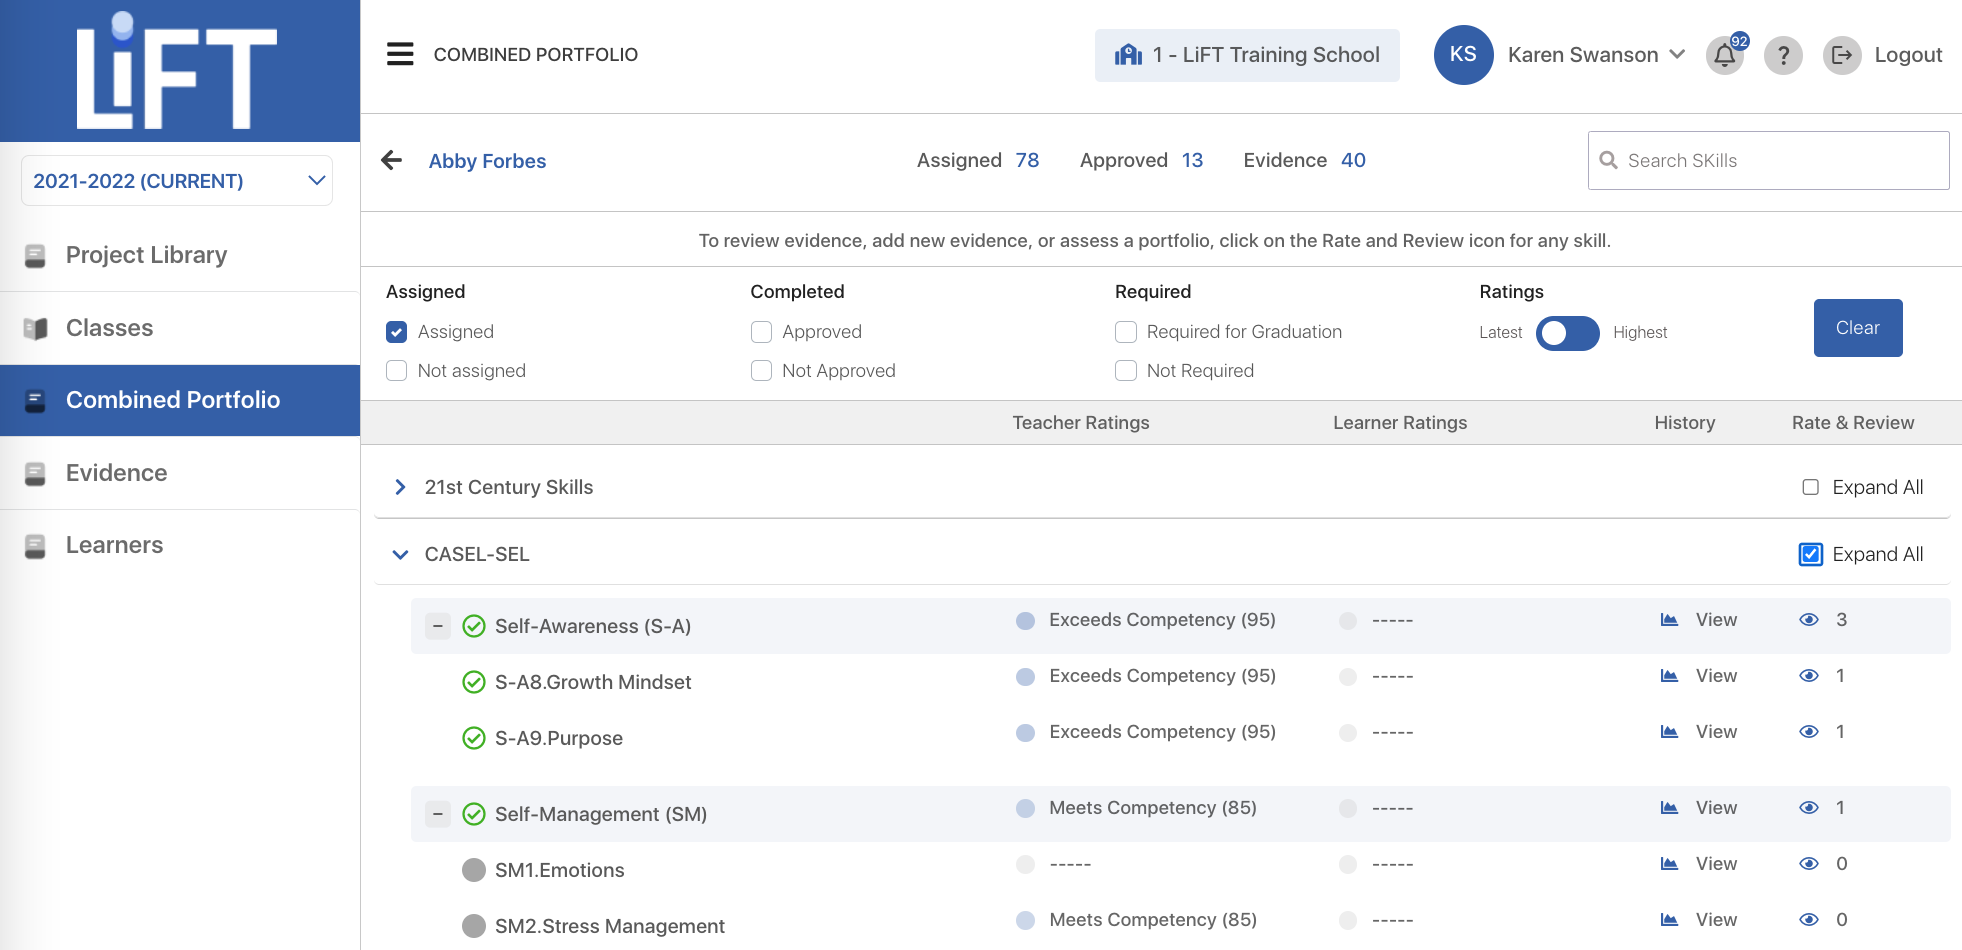The width and height of the screenshot is (1962, 950).
Task: Click the Approved count 13
Action: pos(1192,160)
